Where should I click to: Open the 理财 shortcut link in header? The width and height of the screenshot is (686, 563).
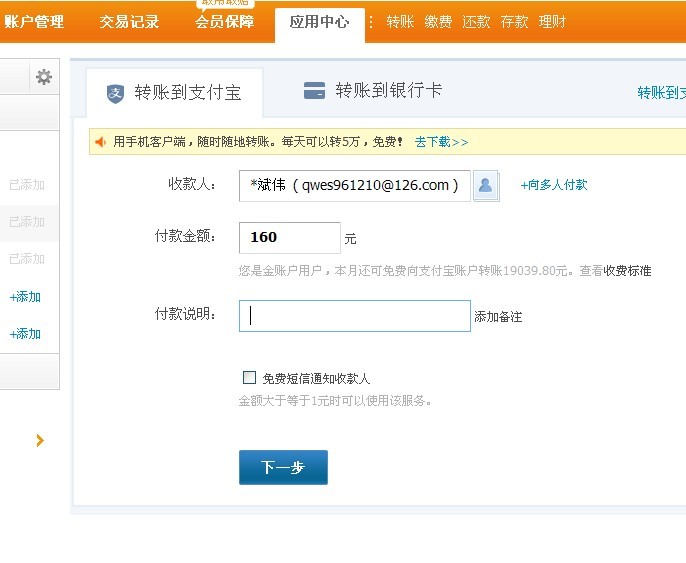tap(552, 21)
